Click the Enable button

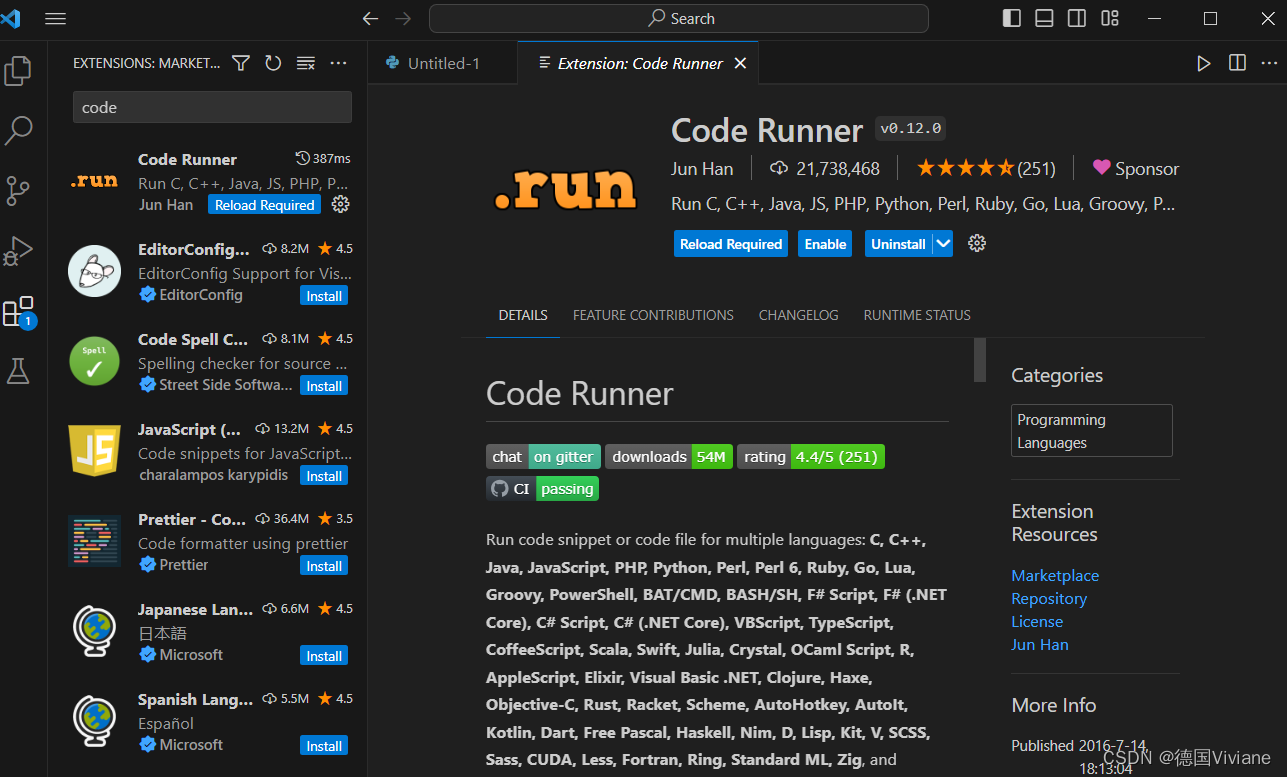pyautogui.click(x=826, y=244)
